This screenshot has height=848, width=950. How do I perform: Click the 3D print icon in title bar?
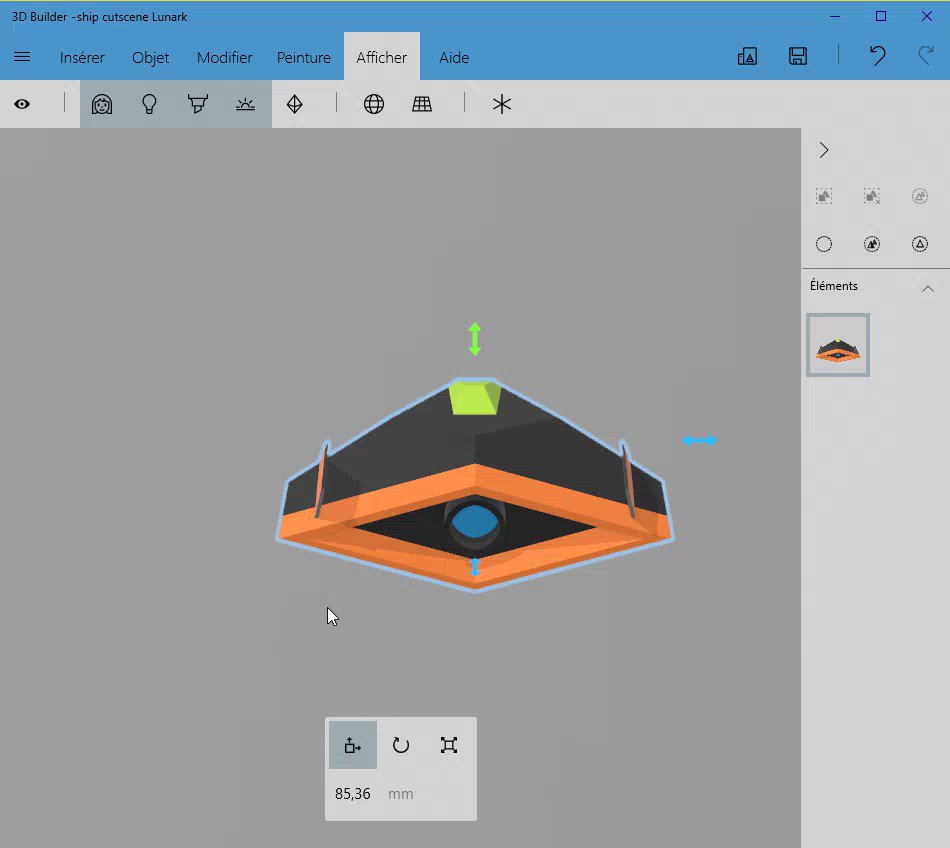747,56
